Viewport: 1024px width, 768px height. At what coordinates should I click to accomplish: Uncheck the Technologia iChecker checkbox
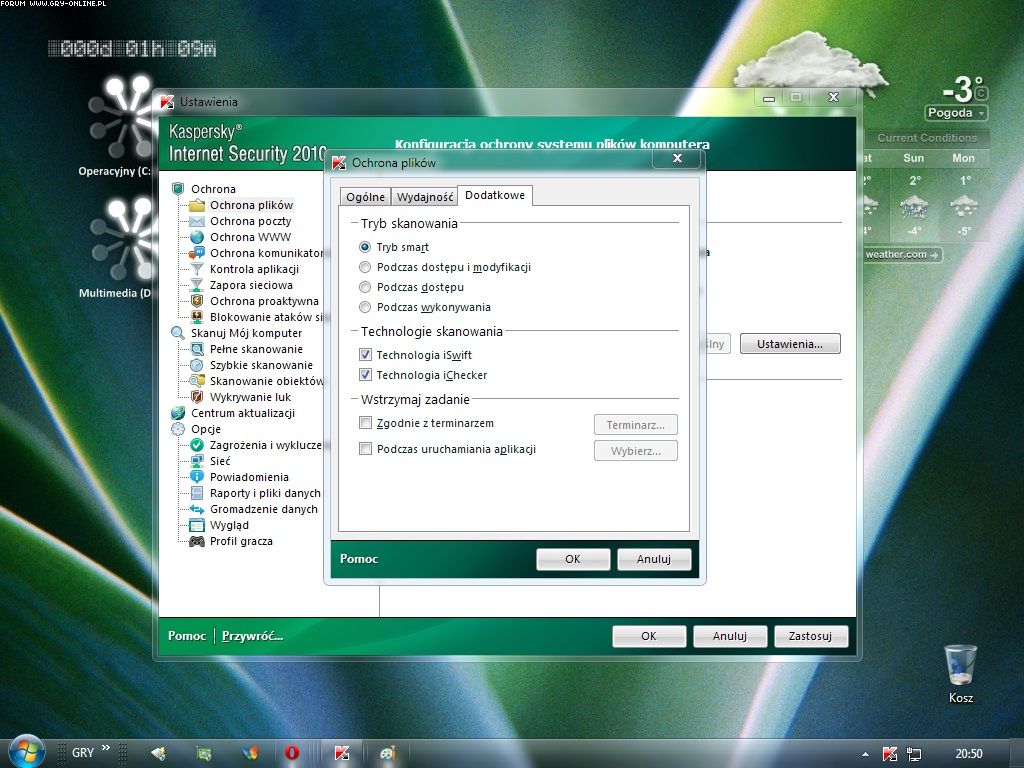tap(365, 375)
